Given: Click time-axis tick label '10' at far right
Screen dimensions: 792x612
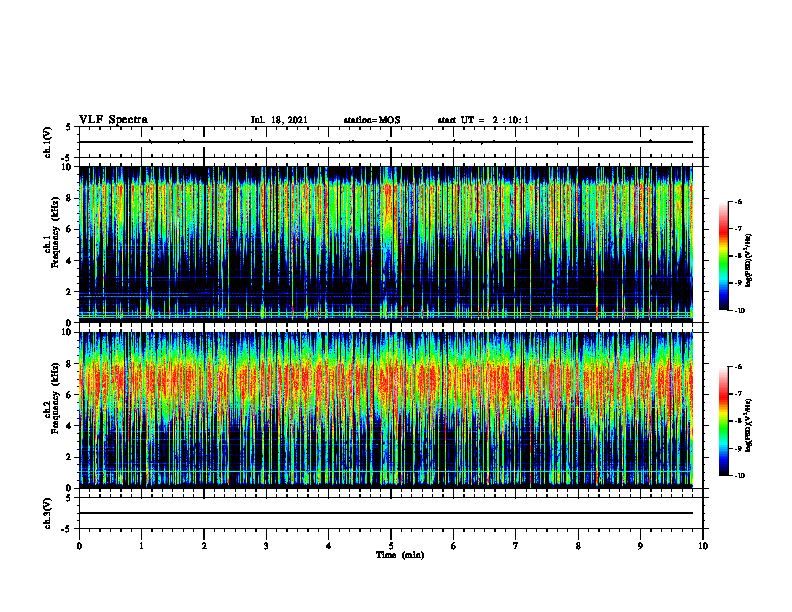Looking at the screenshot, I should click(703, 546).
